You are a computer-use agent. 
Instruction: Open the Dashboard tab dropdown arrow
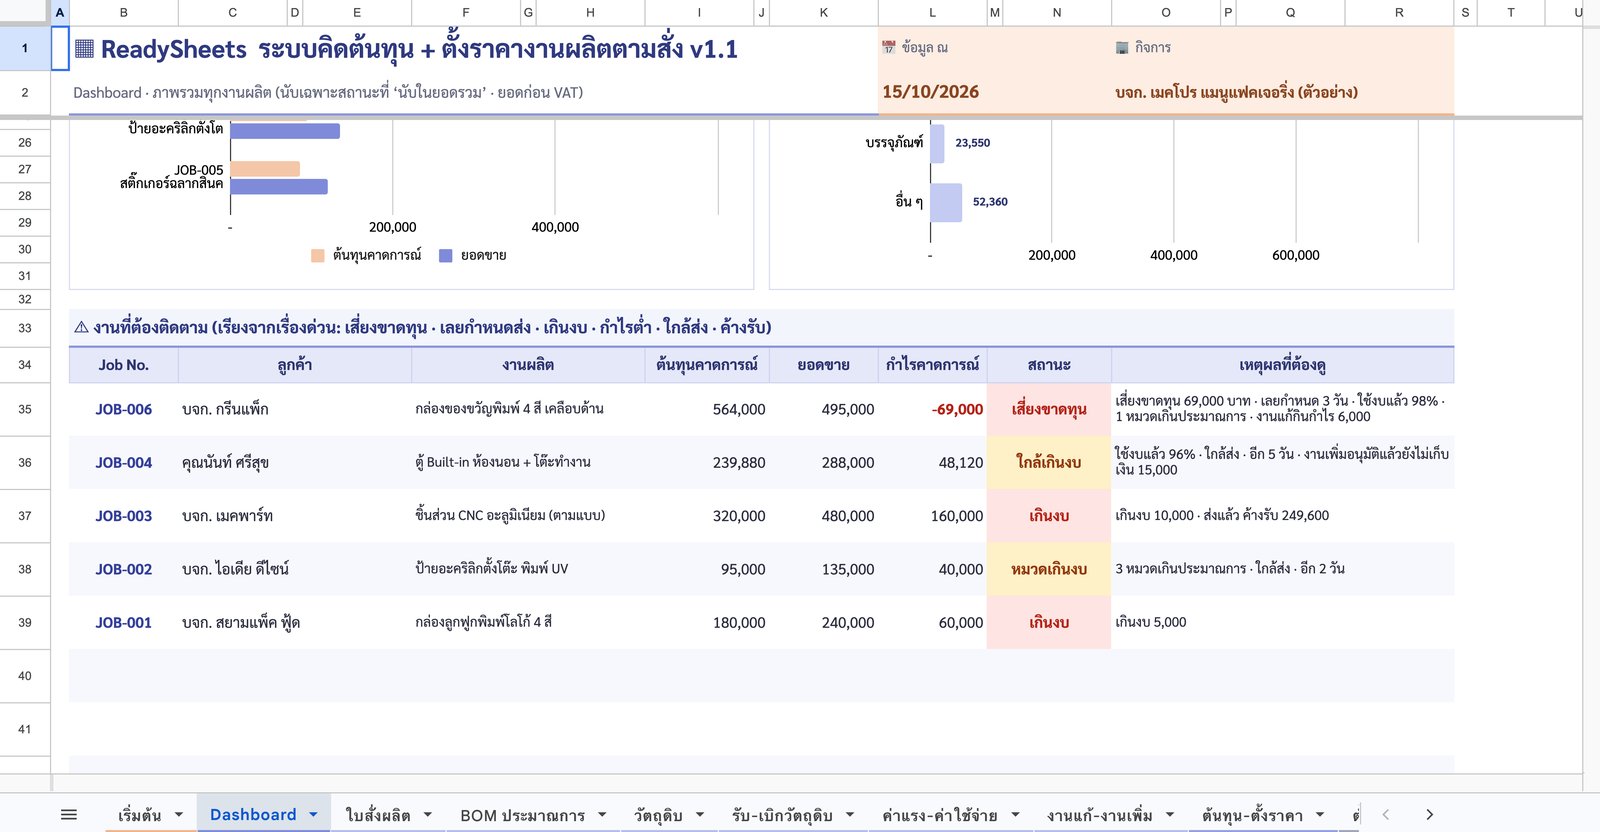point(313,815)
